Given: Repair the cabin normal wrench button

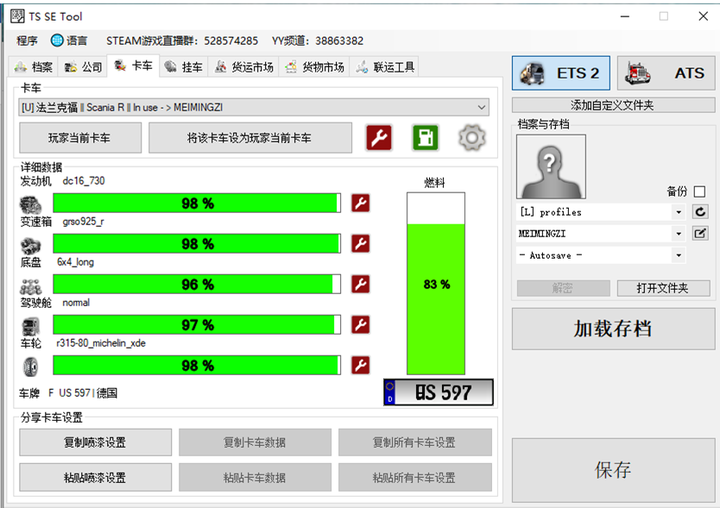Looking at the screenshot, I should click(x=360, y=324).
